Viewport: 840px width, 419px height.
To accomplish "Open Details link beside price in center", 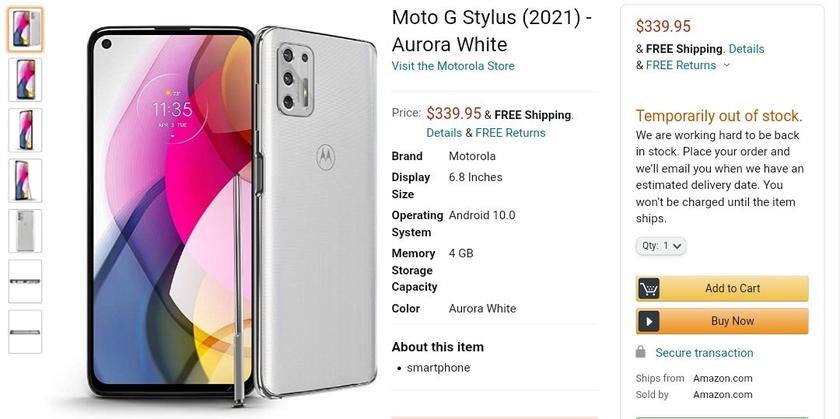I will [444, 133].
